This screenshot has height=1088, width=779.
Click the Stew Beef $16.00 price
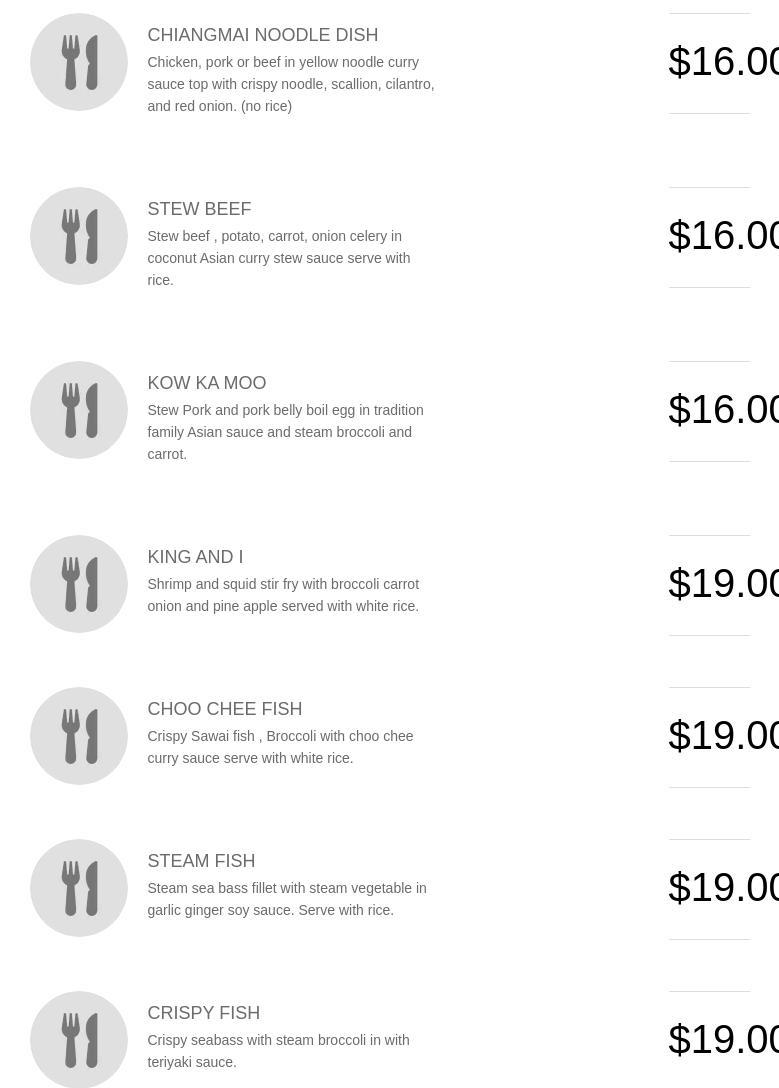pyautogui.click(x=723, y=236)
